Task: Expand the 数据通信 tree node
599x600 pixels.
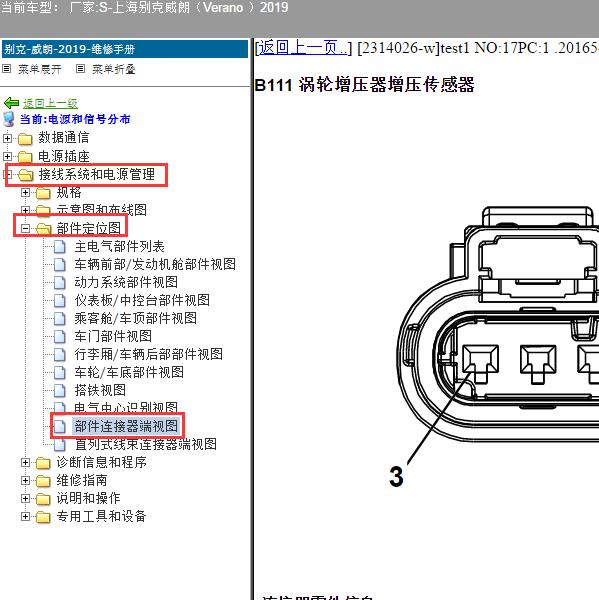Action: pyautogui.click(x=7, y=138)
